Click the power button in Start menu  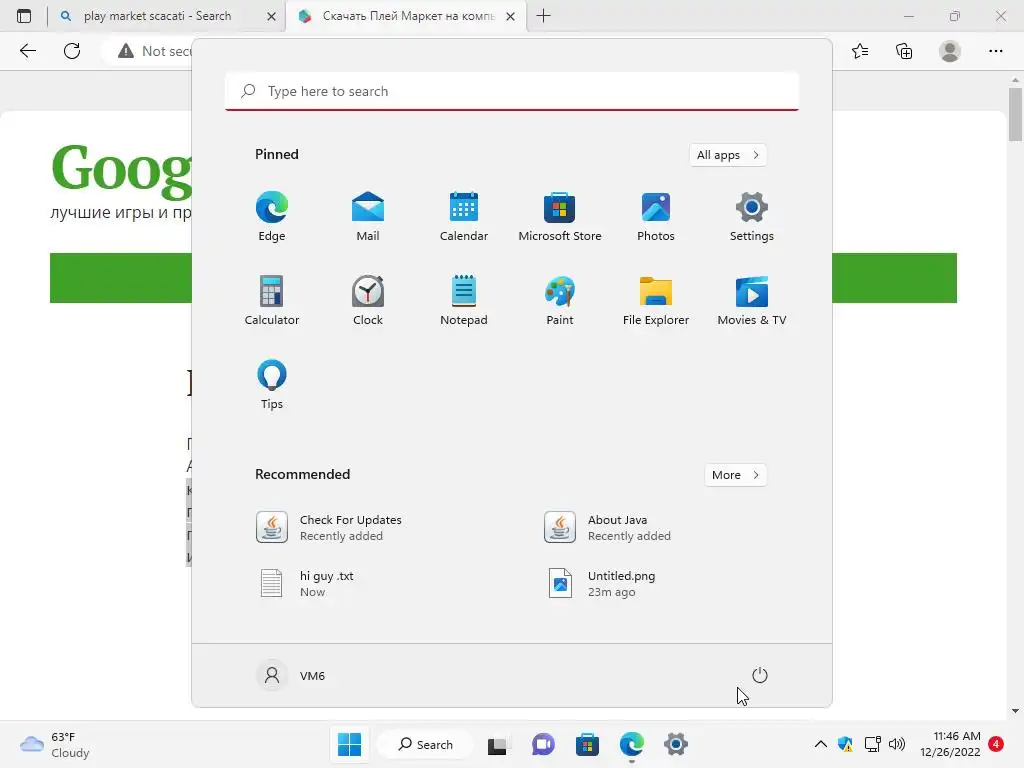pos(760,675)
